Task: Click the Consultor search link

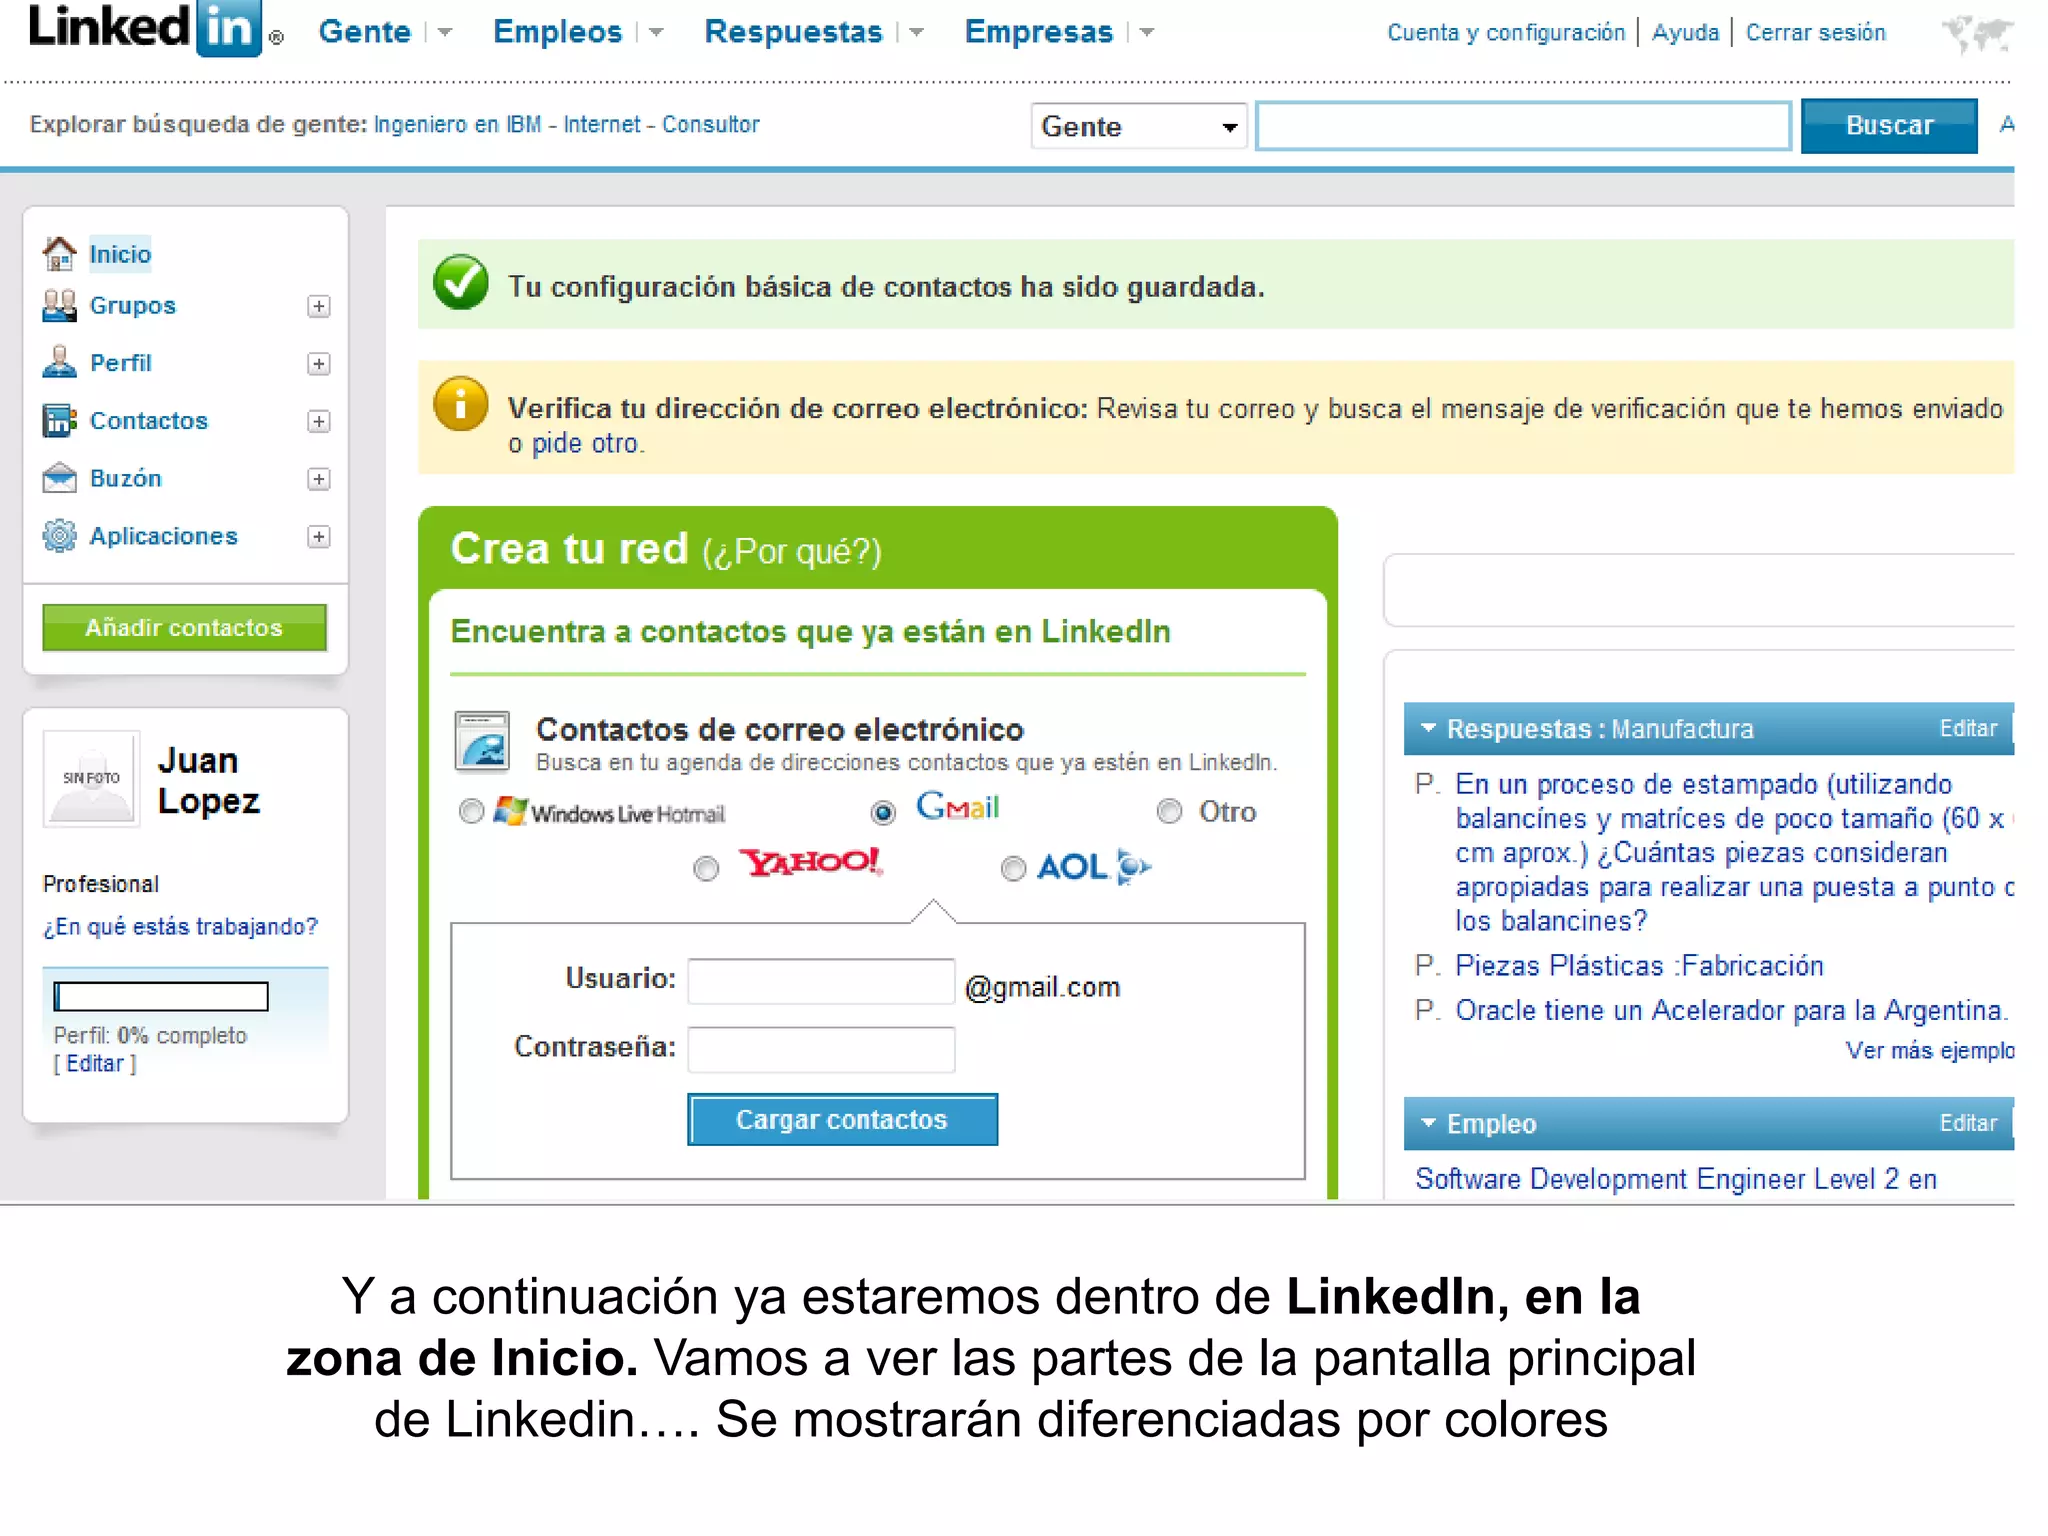Action: point(710,124)
